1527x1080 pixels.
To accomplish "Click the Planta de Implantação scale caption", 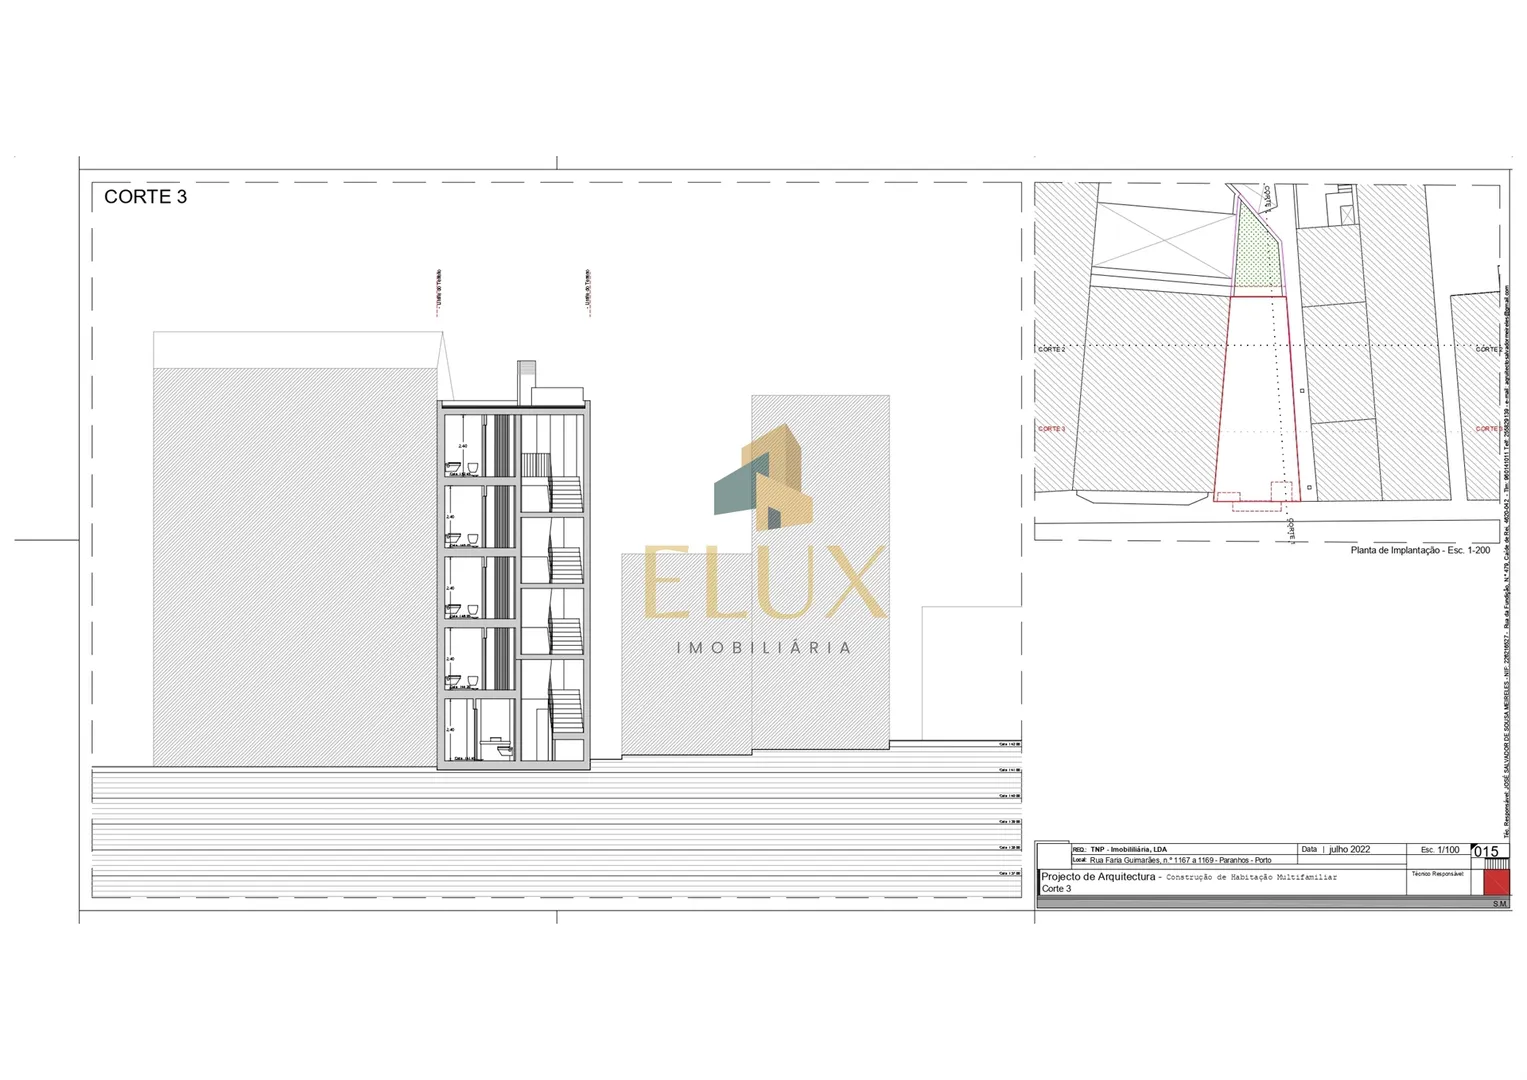I will (1419, 550).
